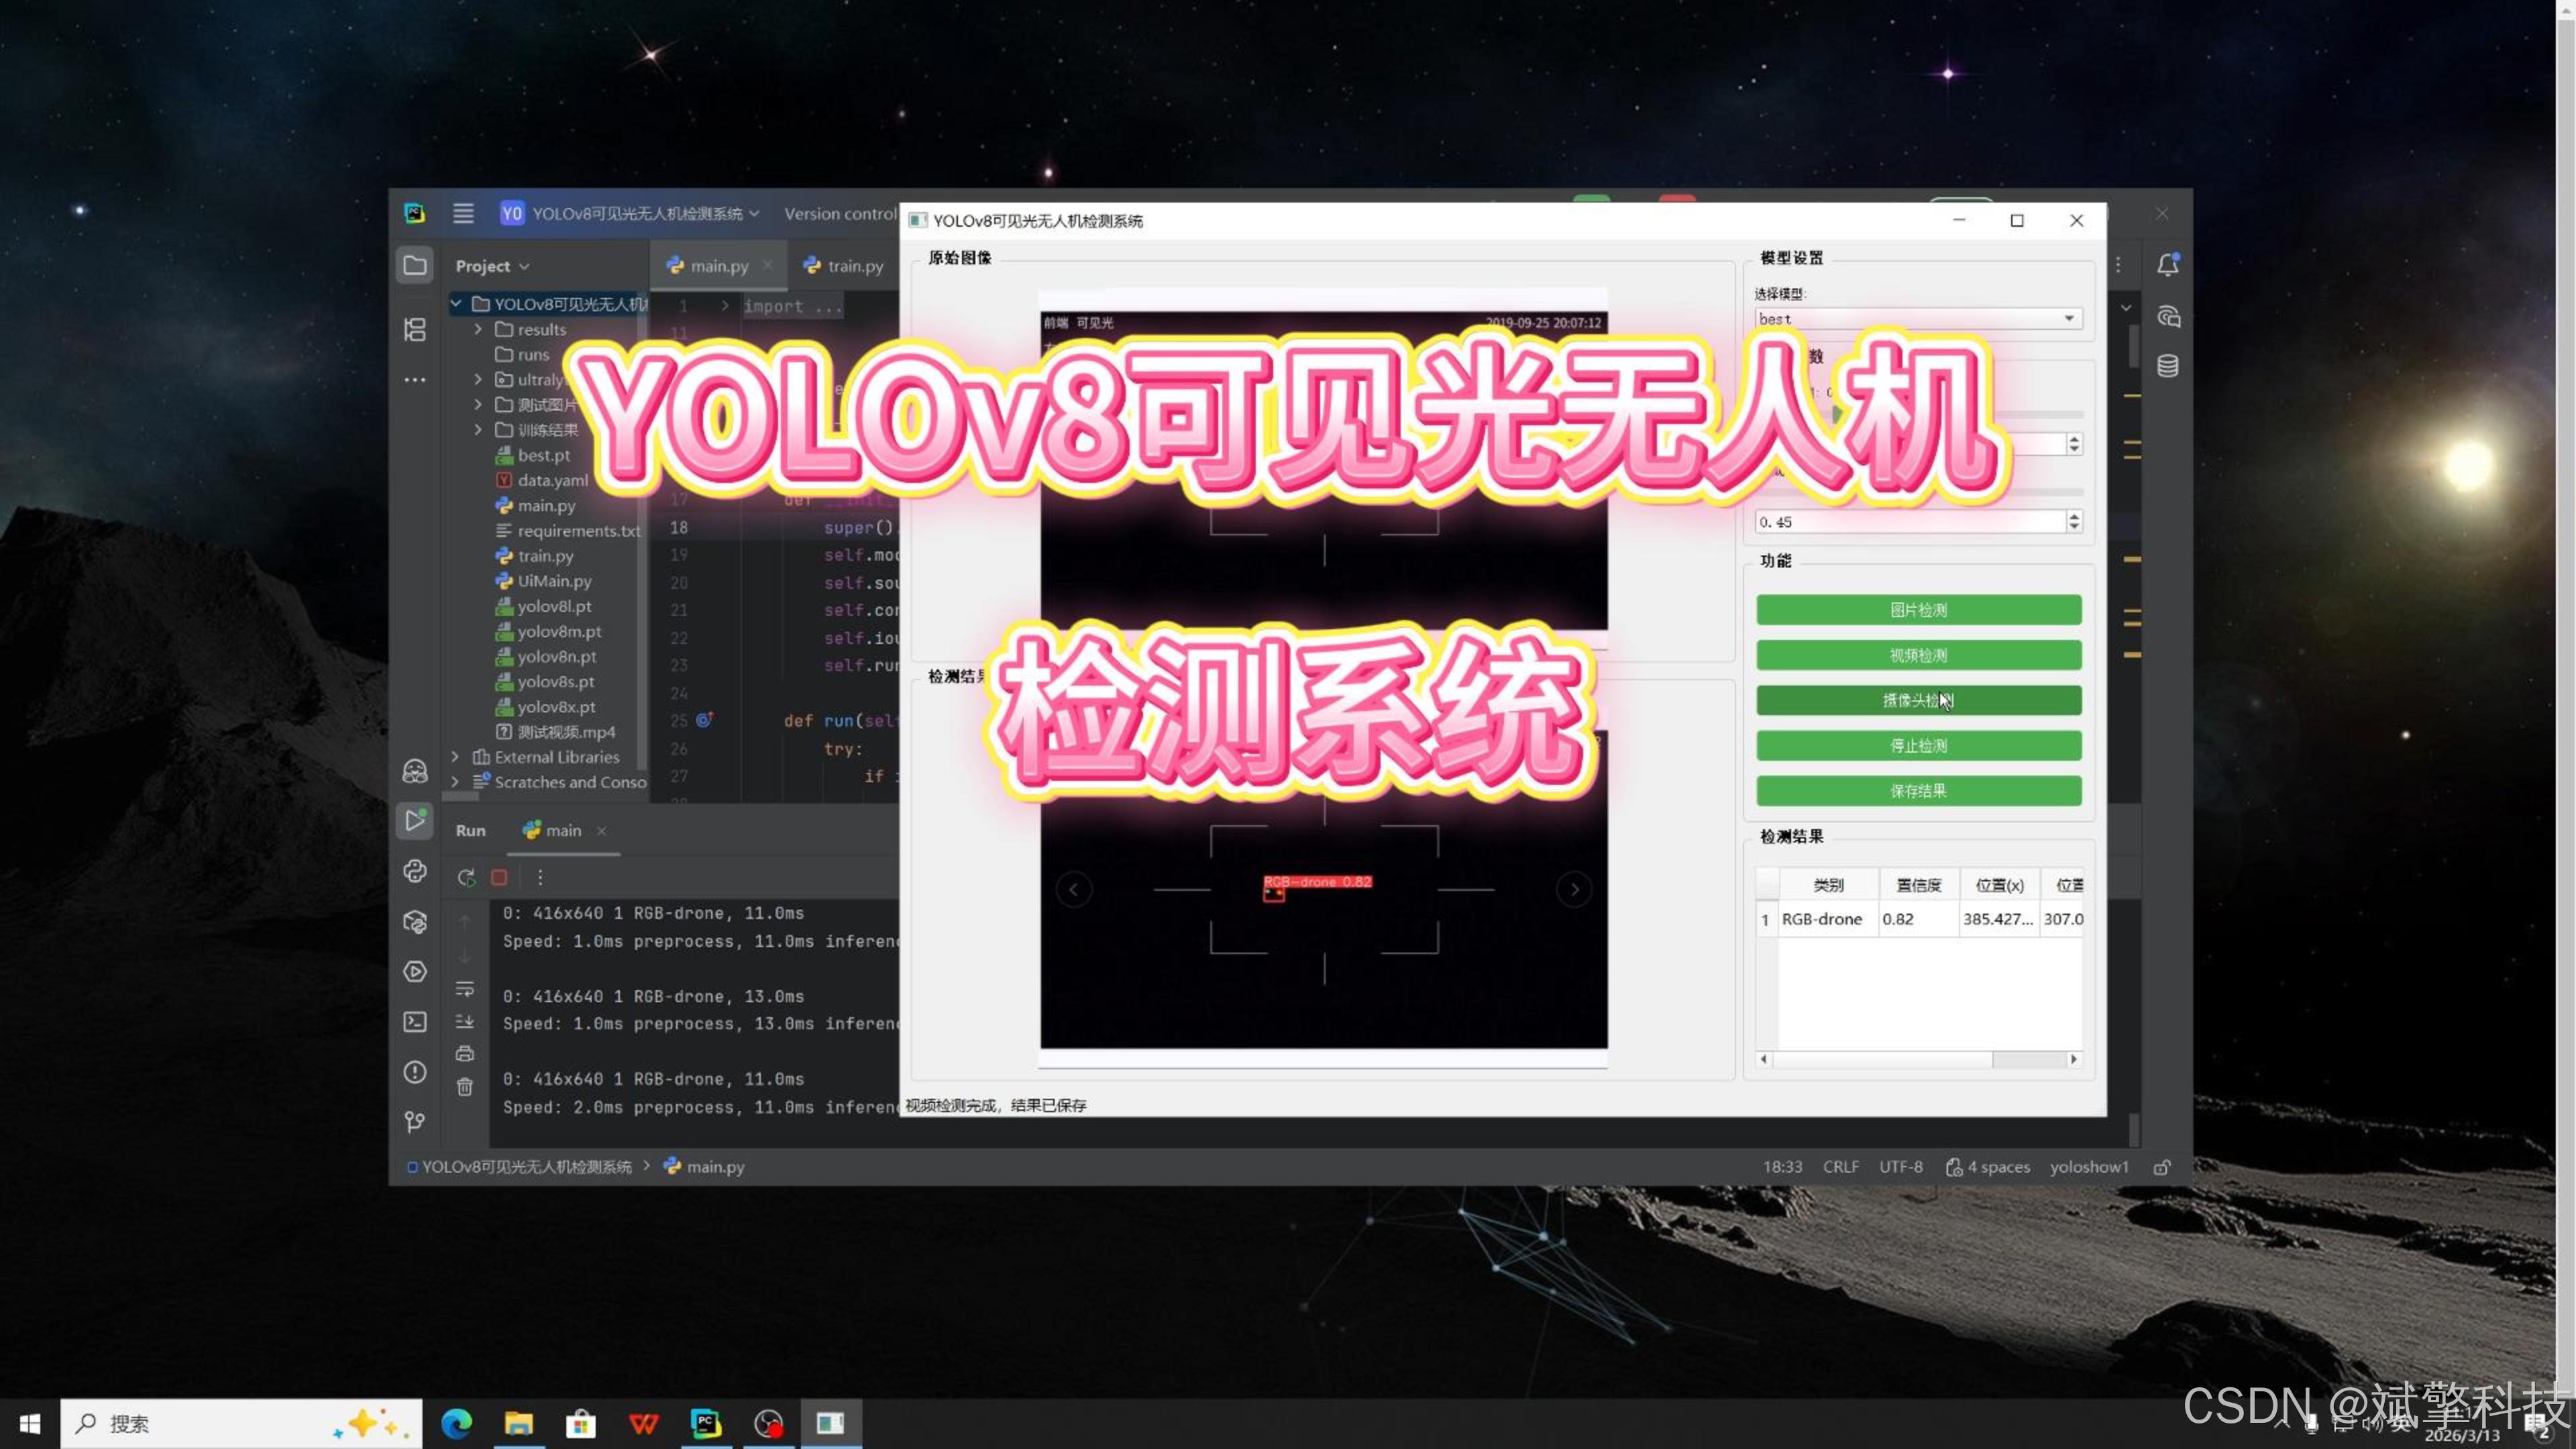Open the 选择模型 best dropdown
Image resolution: width=2576 pixels, height=1449 pixels.
pyautogui.click(x=2069, y=319)
